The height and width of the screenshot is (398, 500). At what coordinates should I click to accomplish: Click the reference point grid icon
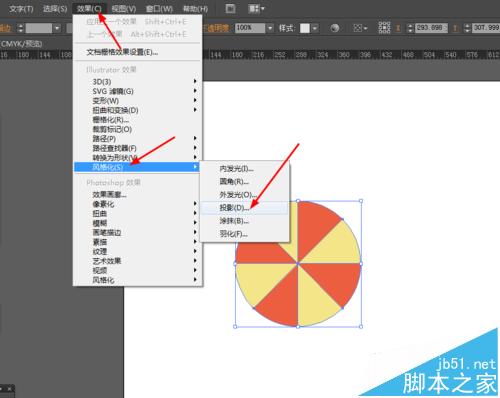coord(384,28)
